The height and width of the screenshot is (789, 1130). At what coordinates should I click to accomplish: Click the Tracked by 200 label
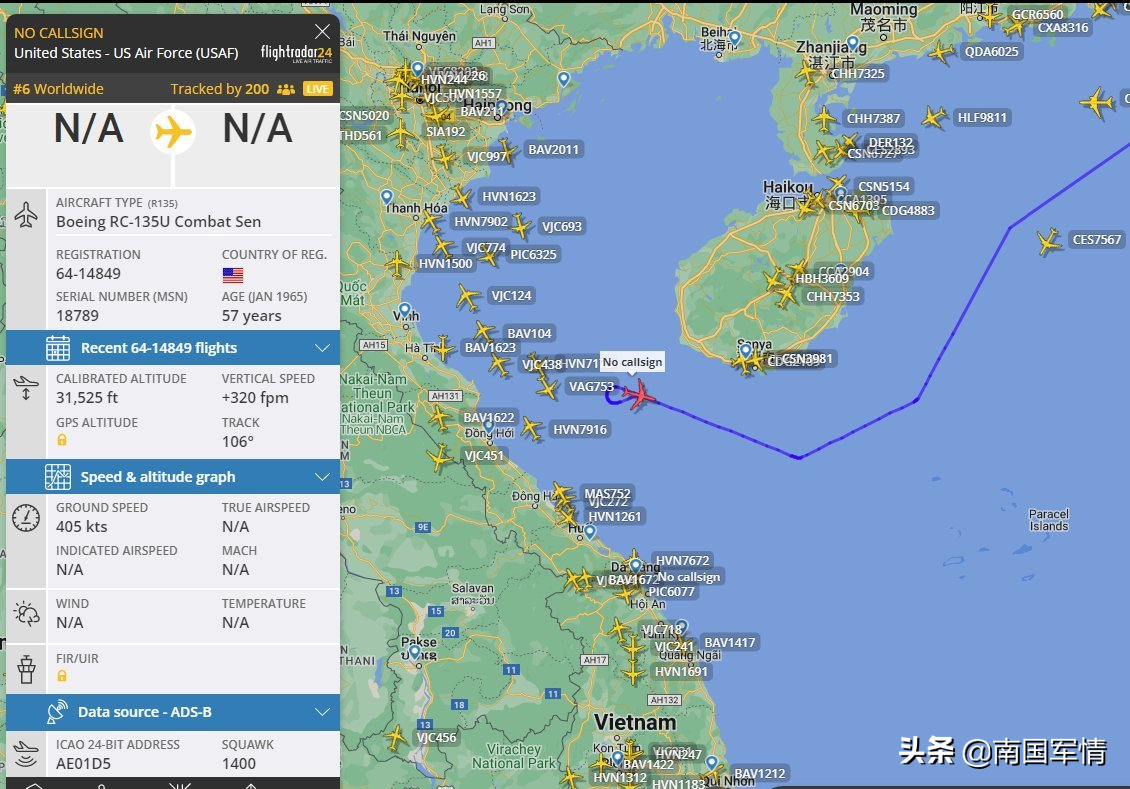pos(220,89)
